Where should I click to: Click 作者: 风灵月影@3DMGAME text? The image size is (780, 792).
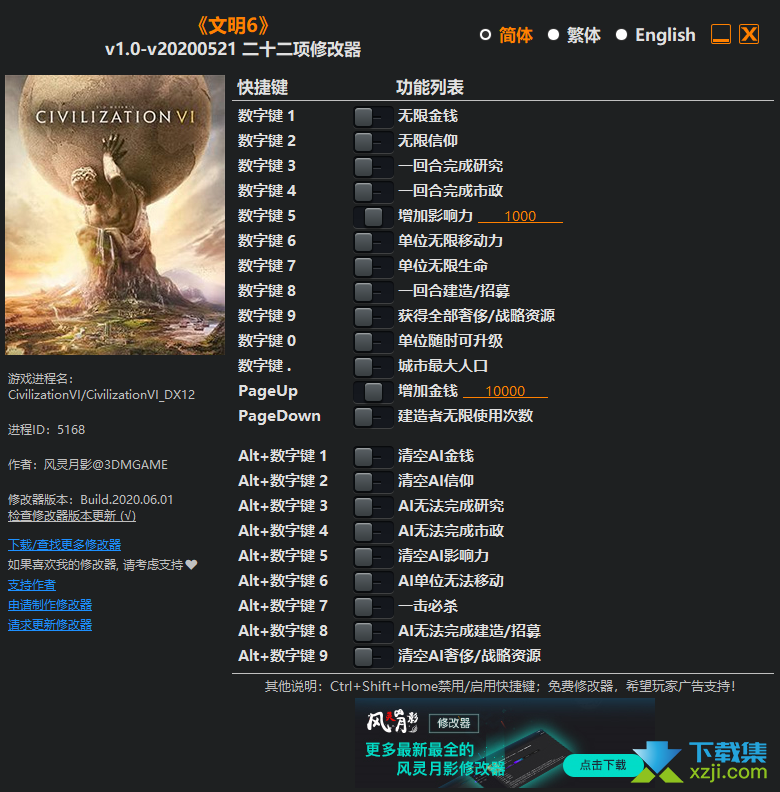point(88,465)
